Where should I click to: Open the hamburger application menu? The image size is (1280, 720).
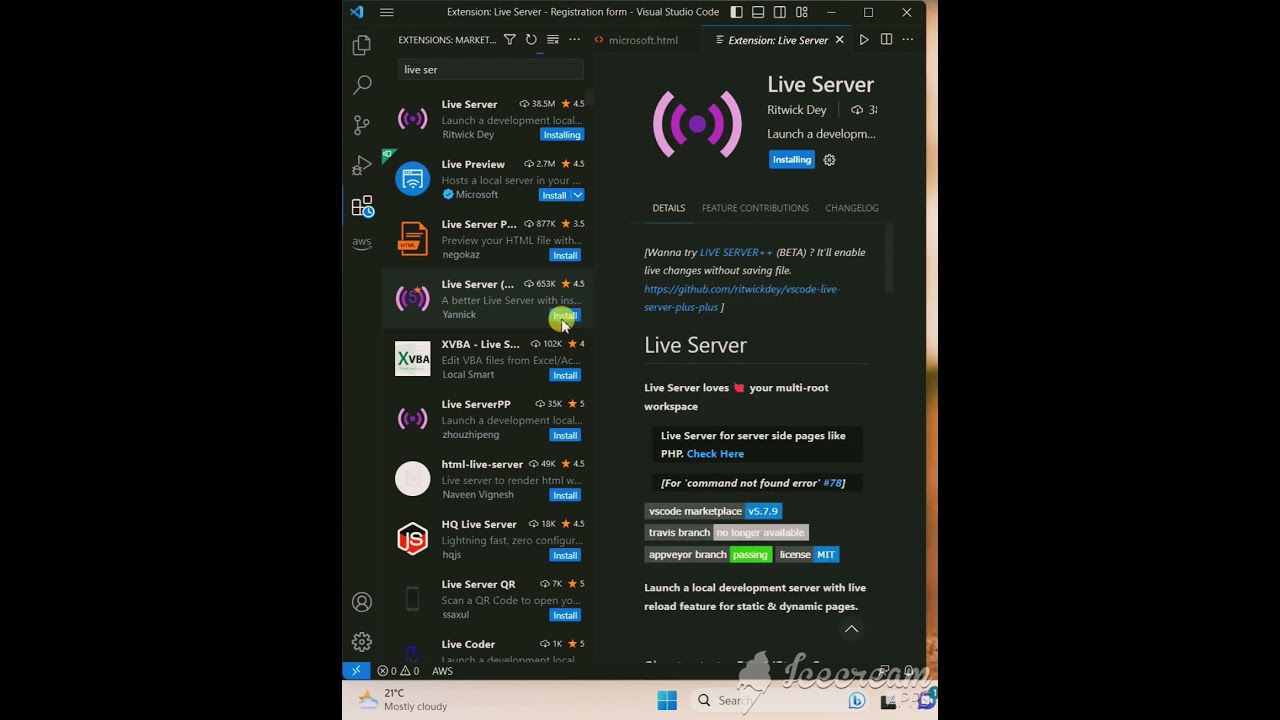(387, 12)
